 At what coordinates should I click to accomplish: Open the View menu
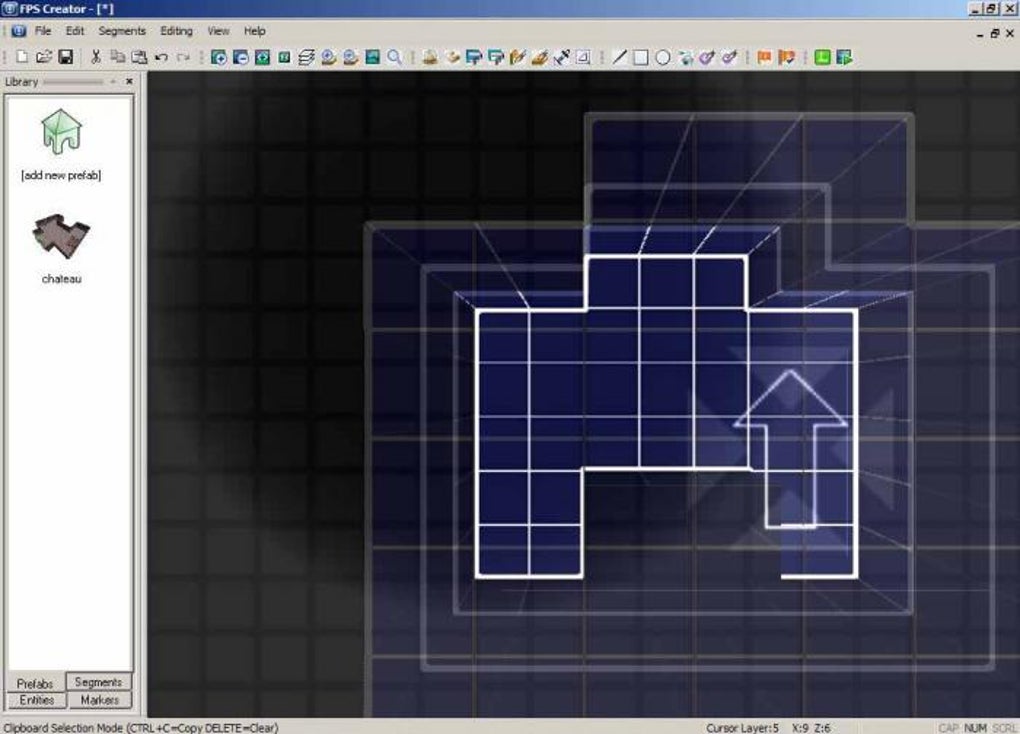coord(219,31)
